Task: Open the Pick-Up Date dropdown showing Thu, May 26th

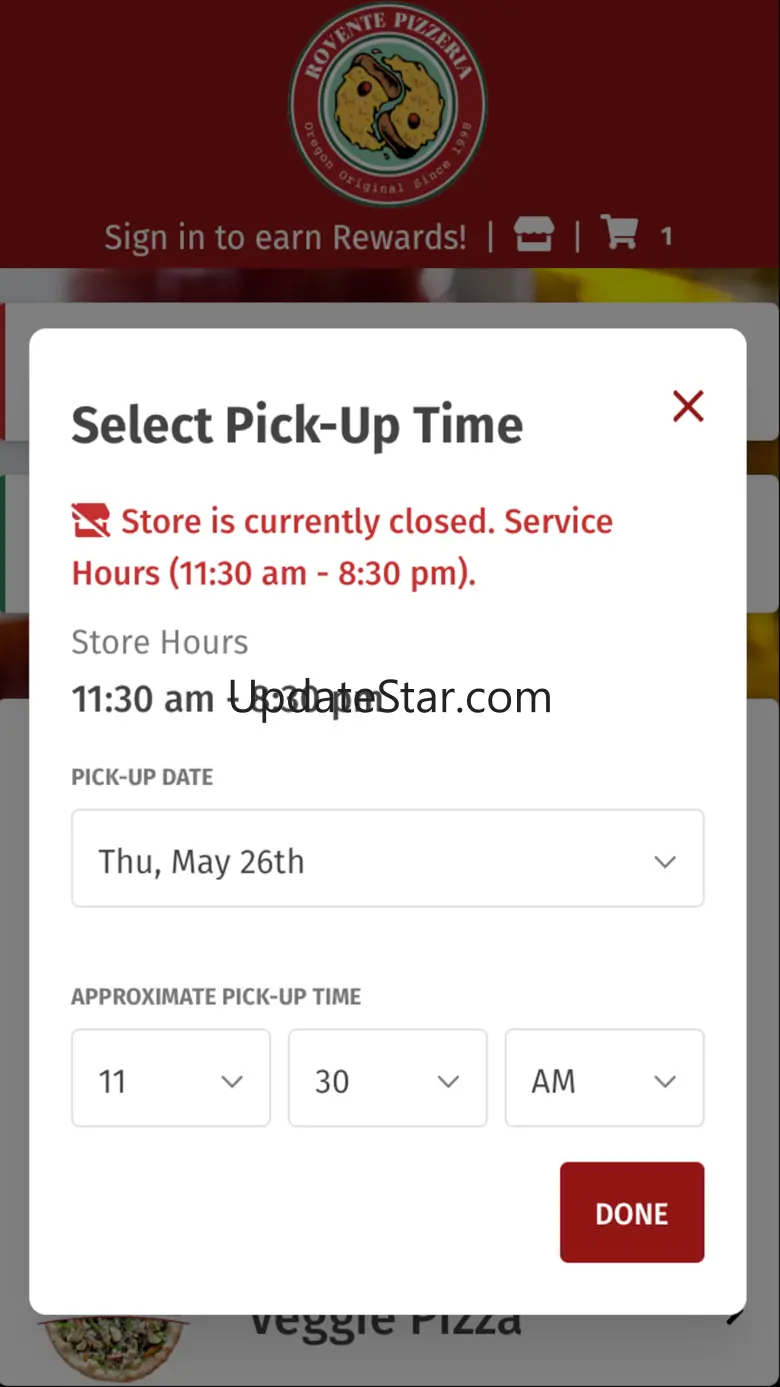Action: point(387,859)
